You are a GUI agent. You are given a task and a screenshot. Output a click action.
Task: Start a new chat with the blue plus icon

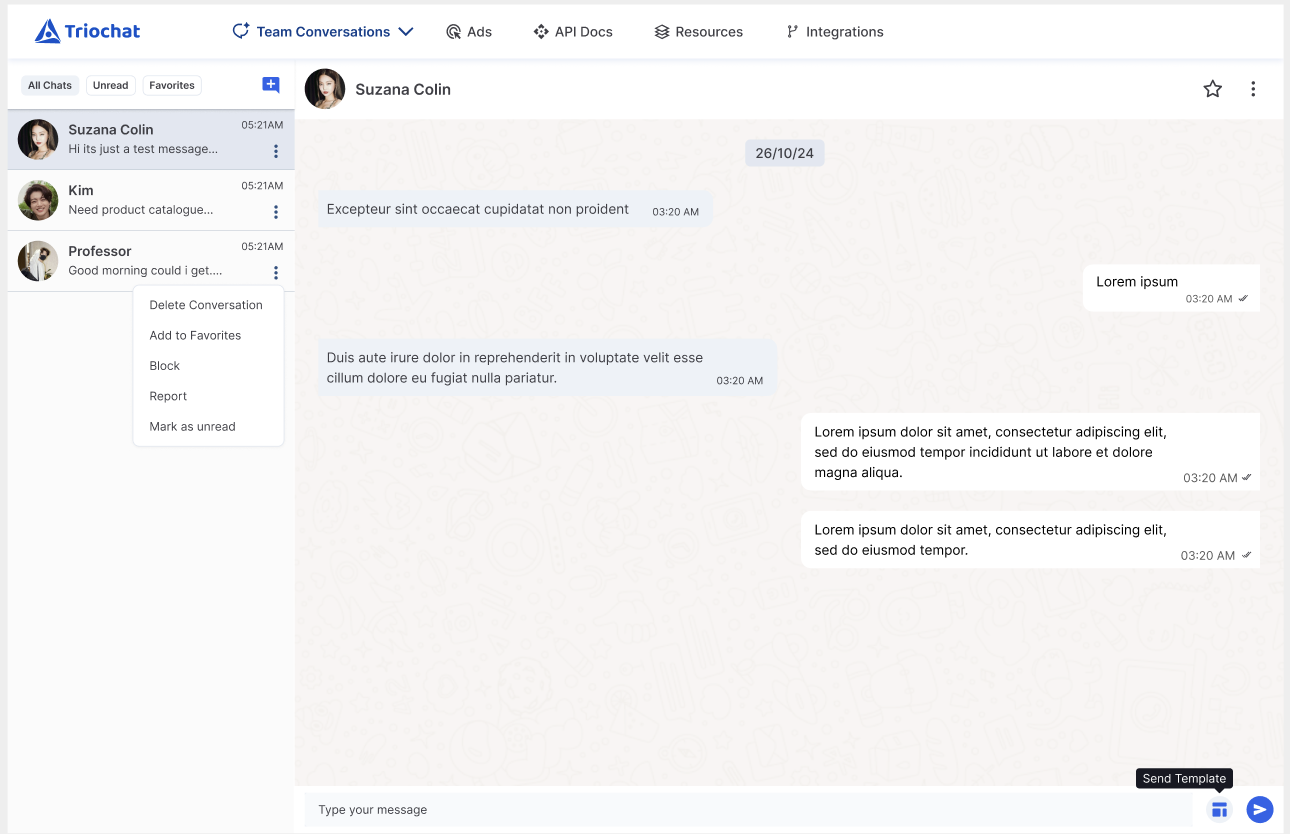pyautogui.click(x=270, y=85)
